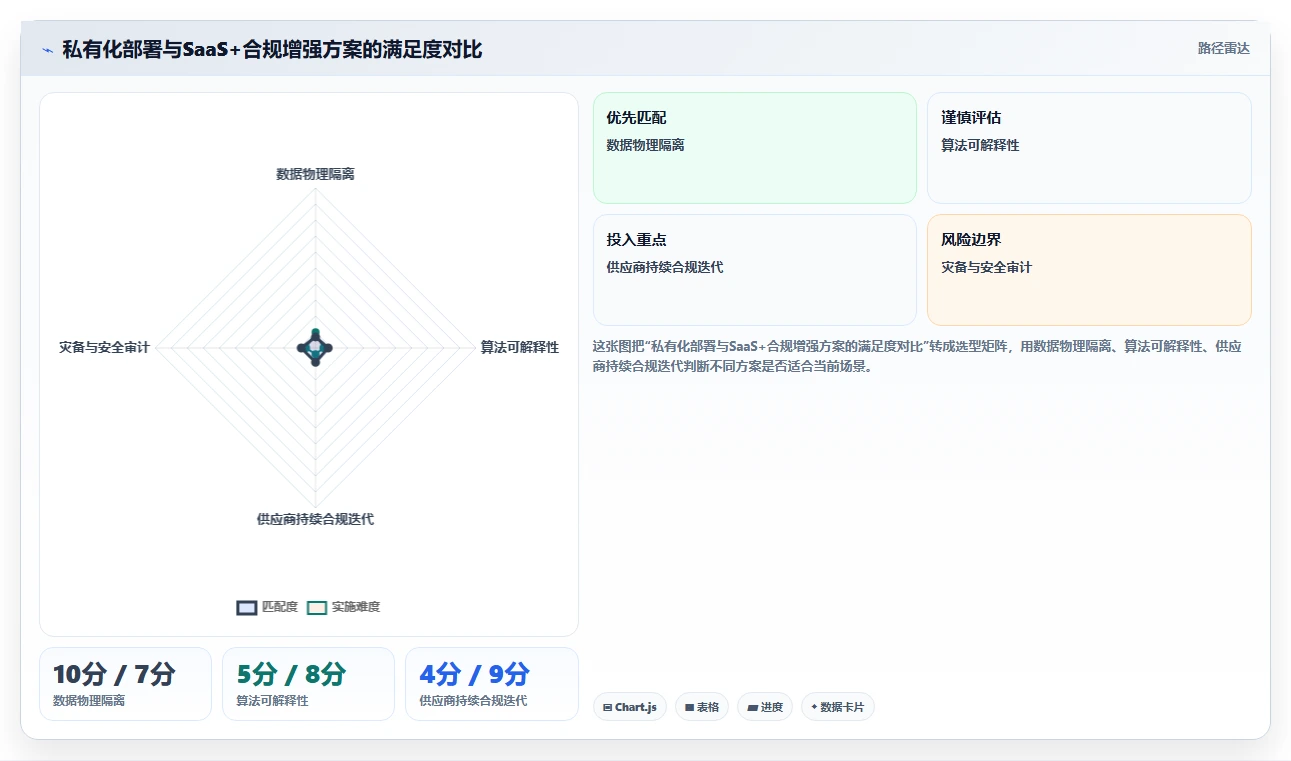Click the 数据物理隔离 radar axis label
1291x761 pixels.
click(315, 174)
